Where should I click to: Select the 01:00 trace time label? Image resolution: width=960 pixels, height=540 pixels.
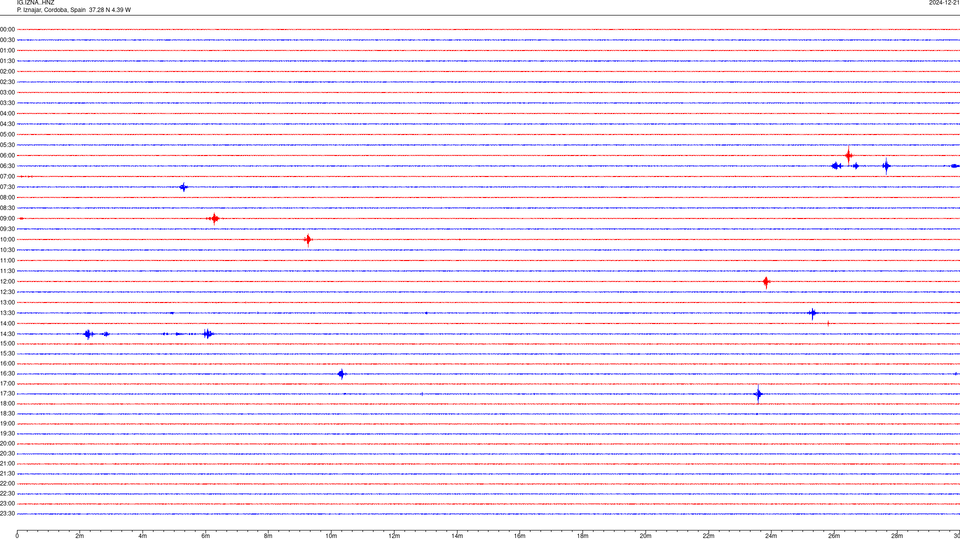pyautogui.click(x=7, y=50)
